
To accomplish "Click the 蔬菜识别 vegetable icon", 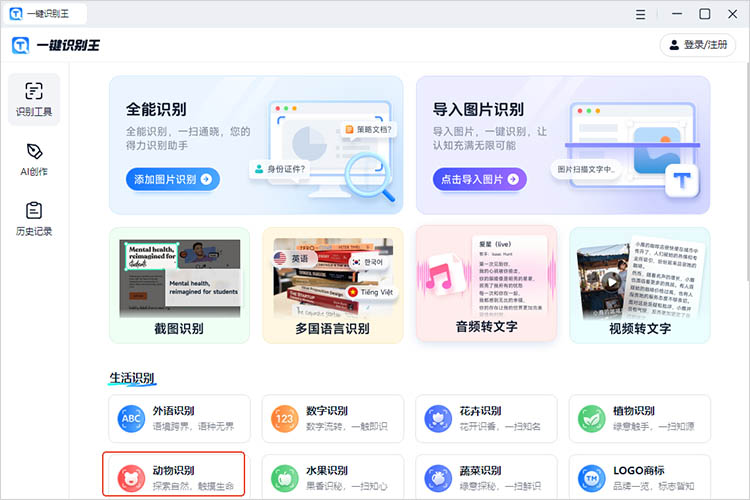I will click(438, 478).
